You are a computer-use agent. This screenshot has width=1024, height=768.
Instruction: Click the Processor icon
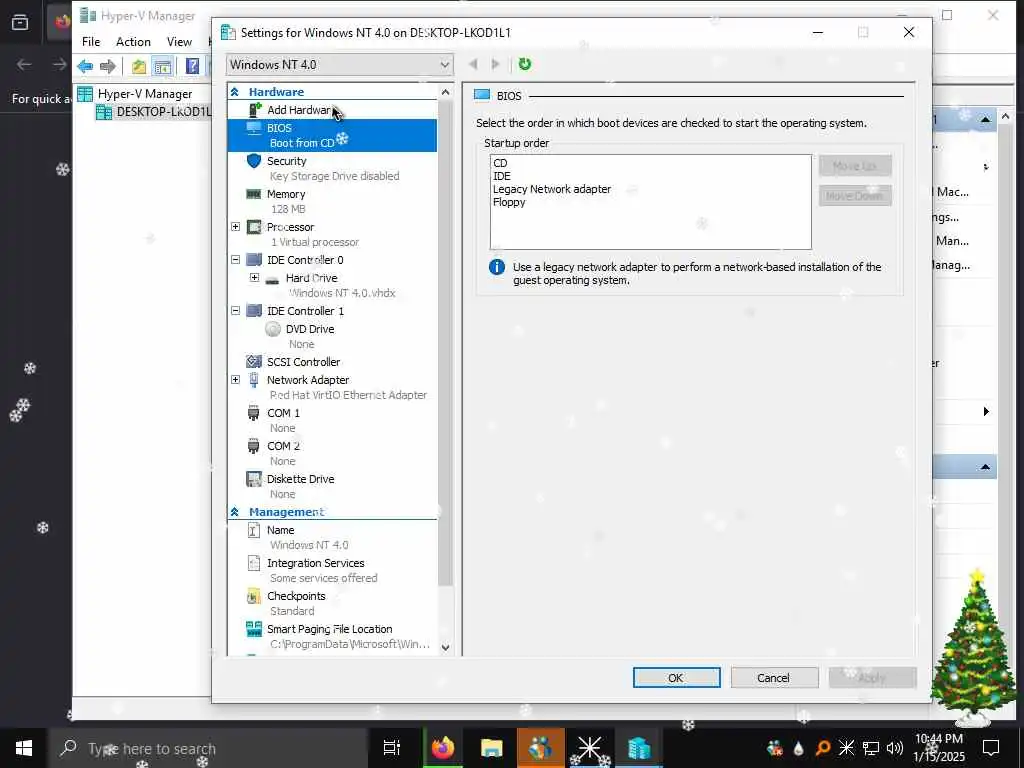(254, 227)
